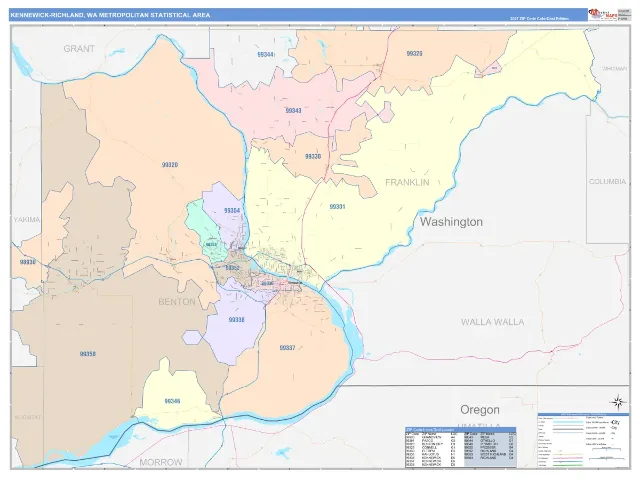Click the Washington state label
The image size is (640, 480).
tap(451, 222)
